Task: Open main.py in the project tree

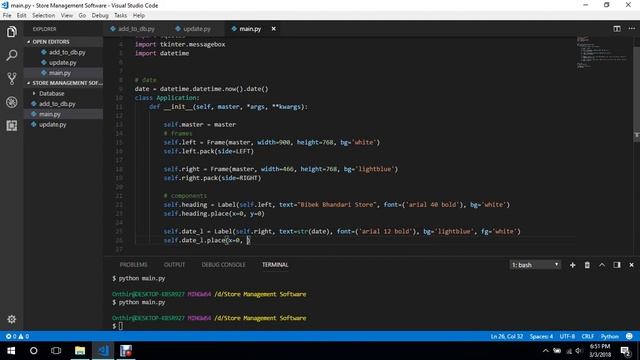Action: tap(50, 114)
